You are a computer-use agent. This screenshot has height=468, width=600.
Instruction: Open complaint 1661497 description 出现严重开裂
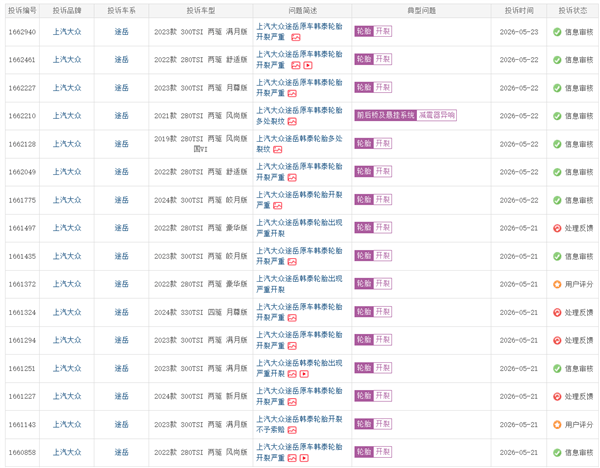[299, 228]
